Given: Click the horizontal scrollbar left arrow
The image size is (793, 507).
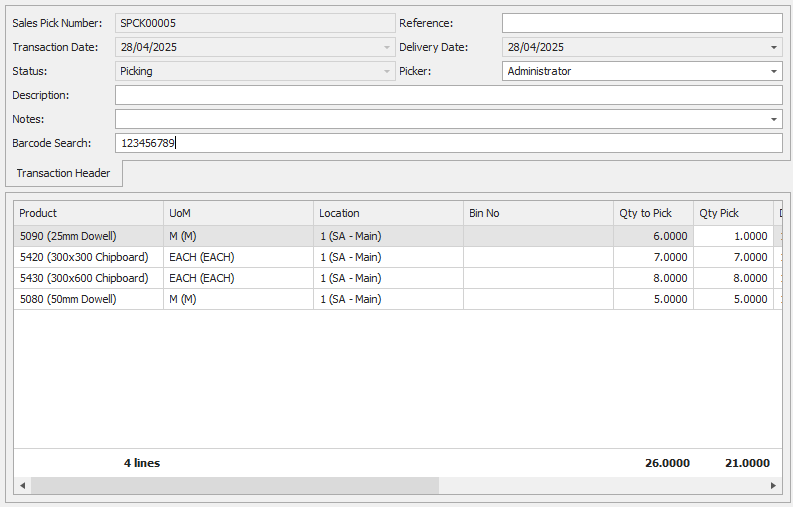Looking at the screenshot, I should 22,485.
